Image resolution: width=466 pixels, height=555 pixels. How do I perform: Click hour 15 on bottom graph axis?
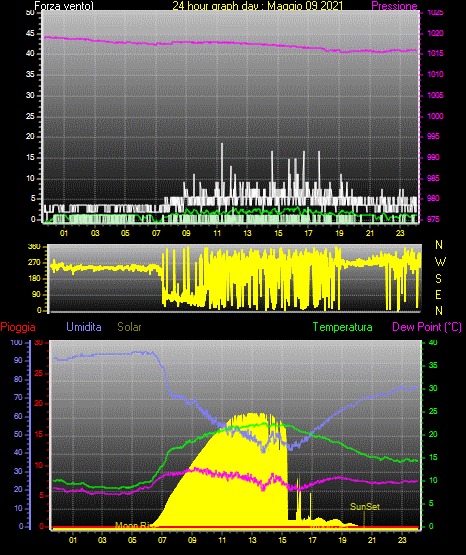point(282,540)
